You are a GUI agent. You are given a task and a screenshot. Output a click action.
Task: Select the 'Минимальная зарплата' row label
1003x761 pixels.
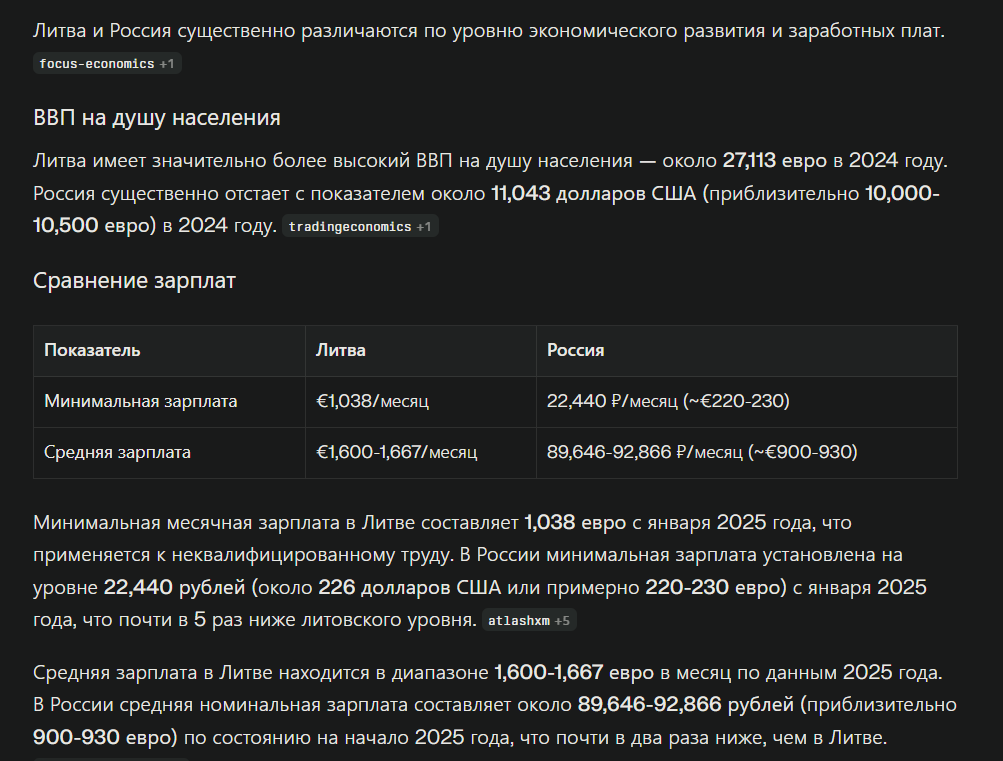click(x=141, y=402)
